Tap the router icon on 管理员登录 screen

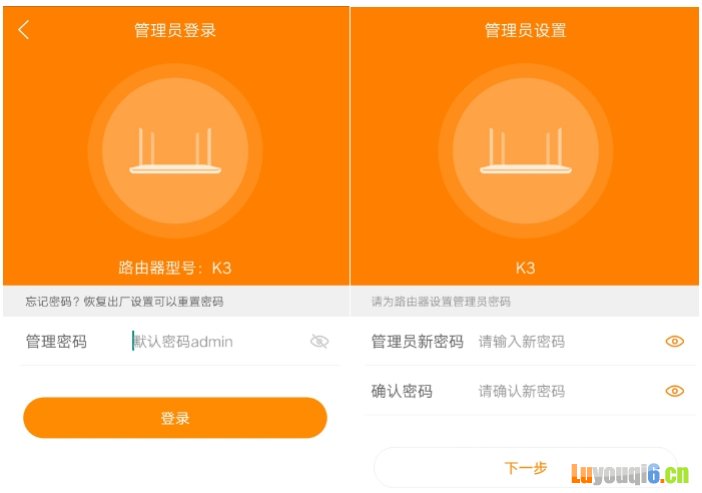point(175,151)
